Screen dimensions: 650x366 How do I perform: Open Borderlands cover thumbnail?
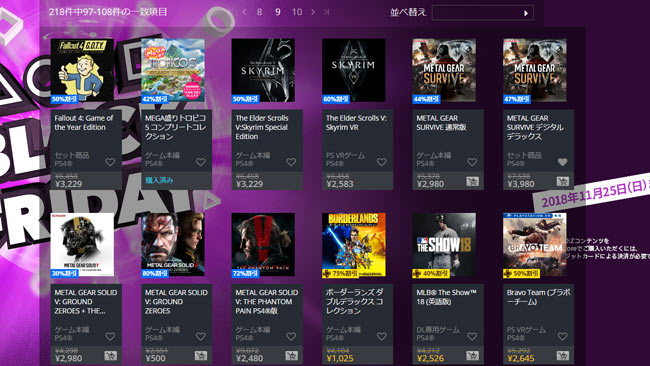[x=354, y=245]
